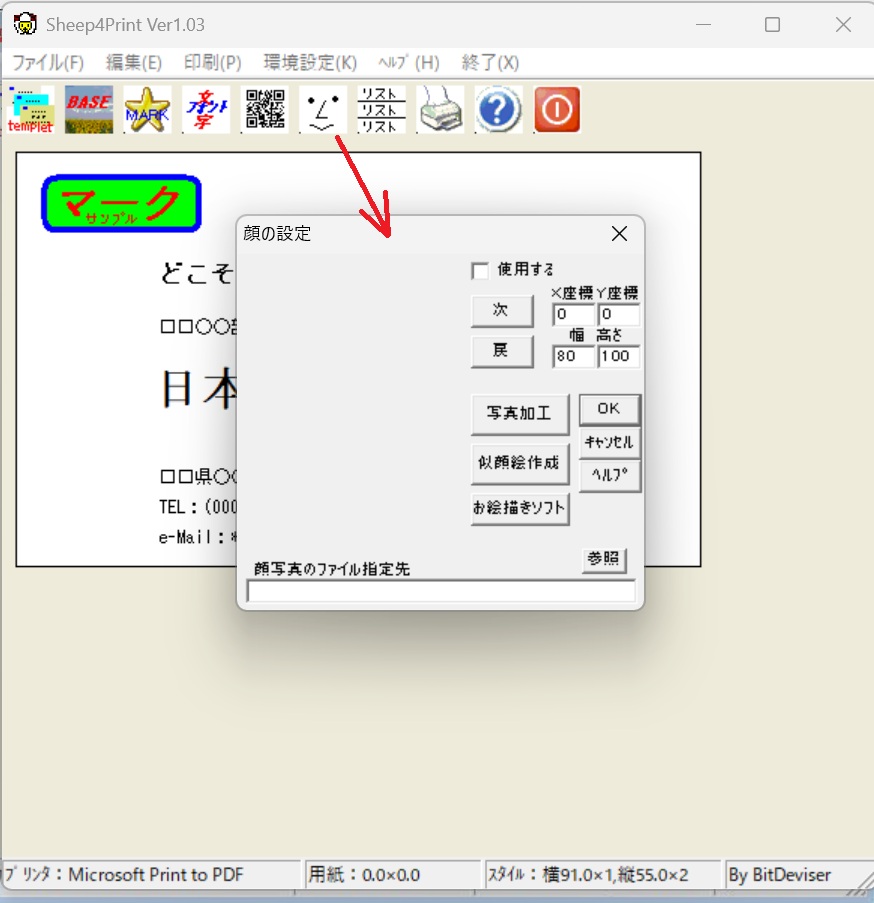Image resolution: width=874 pixels, height=903 pixels.
Task: Open the 環境設定(K) menu
Action: tap(310, 62)
